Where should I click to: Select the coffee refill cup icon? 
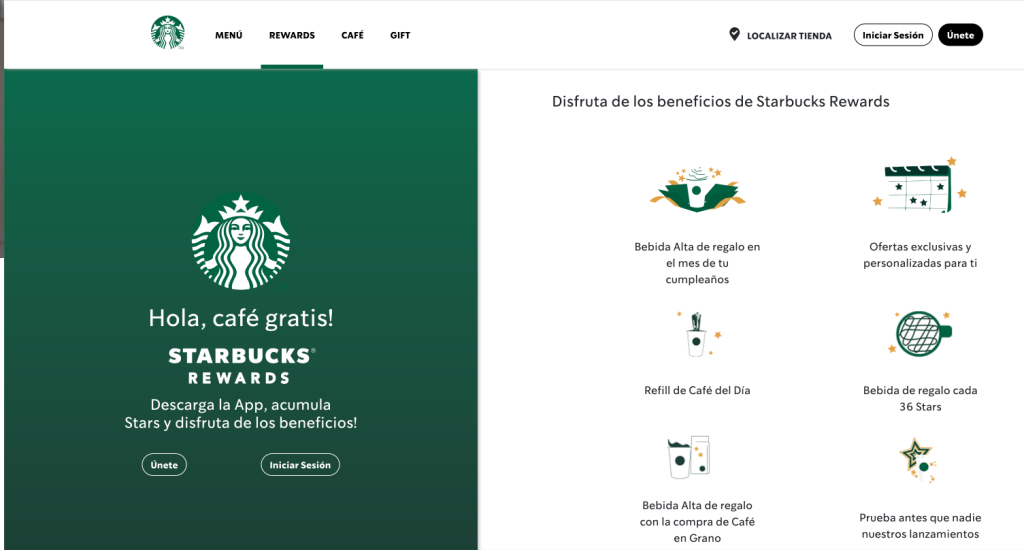coord(697,334)
